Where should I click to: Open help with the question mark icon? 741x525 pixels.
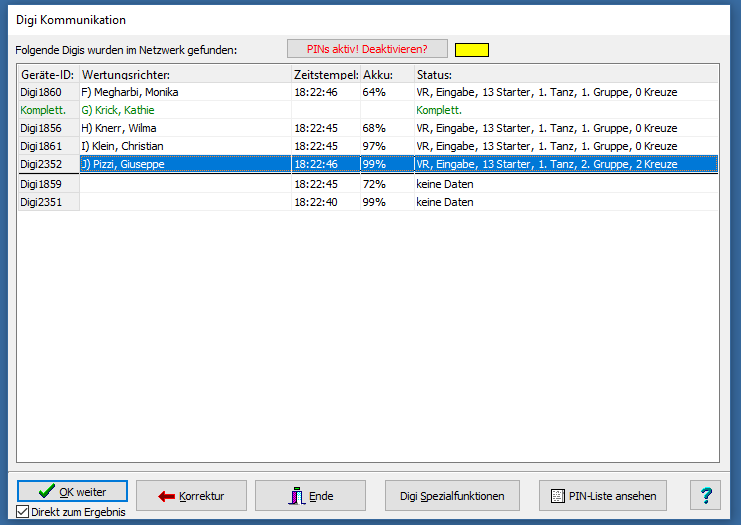706,495
